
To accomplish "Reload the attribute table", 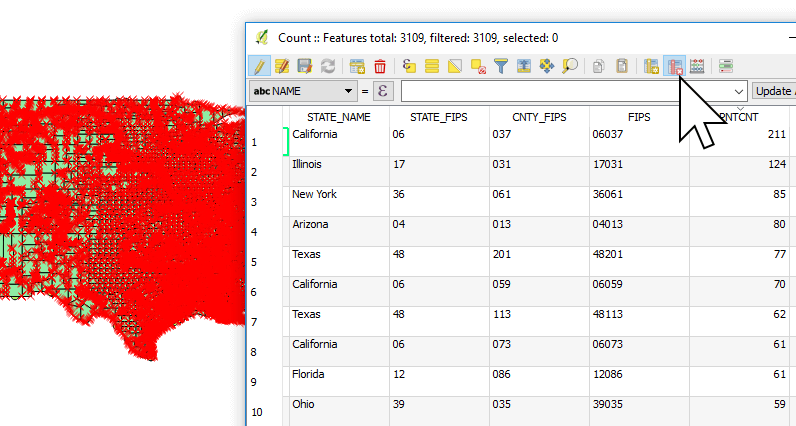I will [327, 66].
